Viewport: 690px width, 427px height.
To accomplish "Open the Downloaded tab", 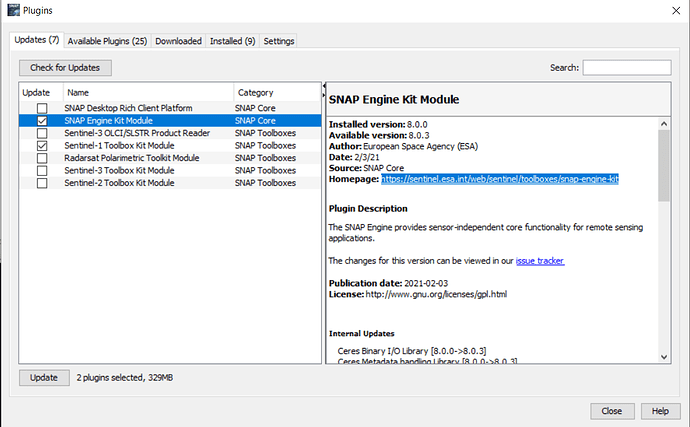I will tap(178, 41).
